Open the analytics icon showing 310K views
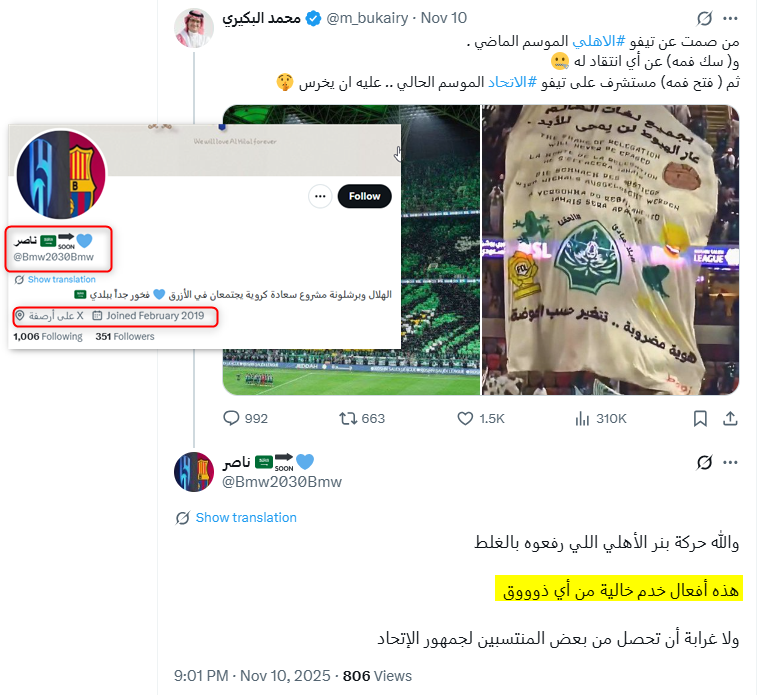Image resolution: width=763 pixels, height=695 pixels. [582, 418]
